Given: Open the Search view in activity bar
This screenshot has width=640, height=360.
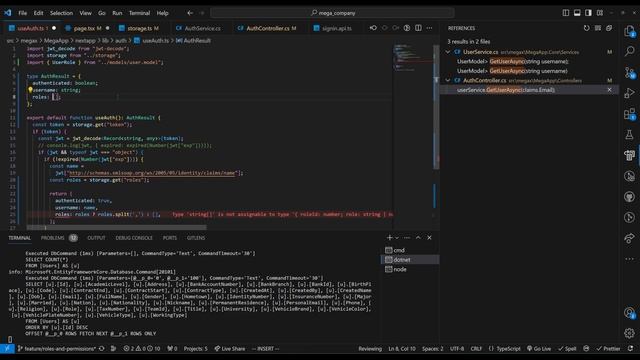Looking at the screenshot, I should coord(629,51).
